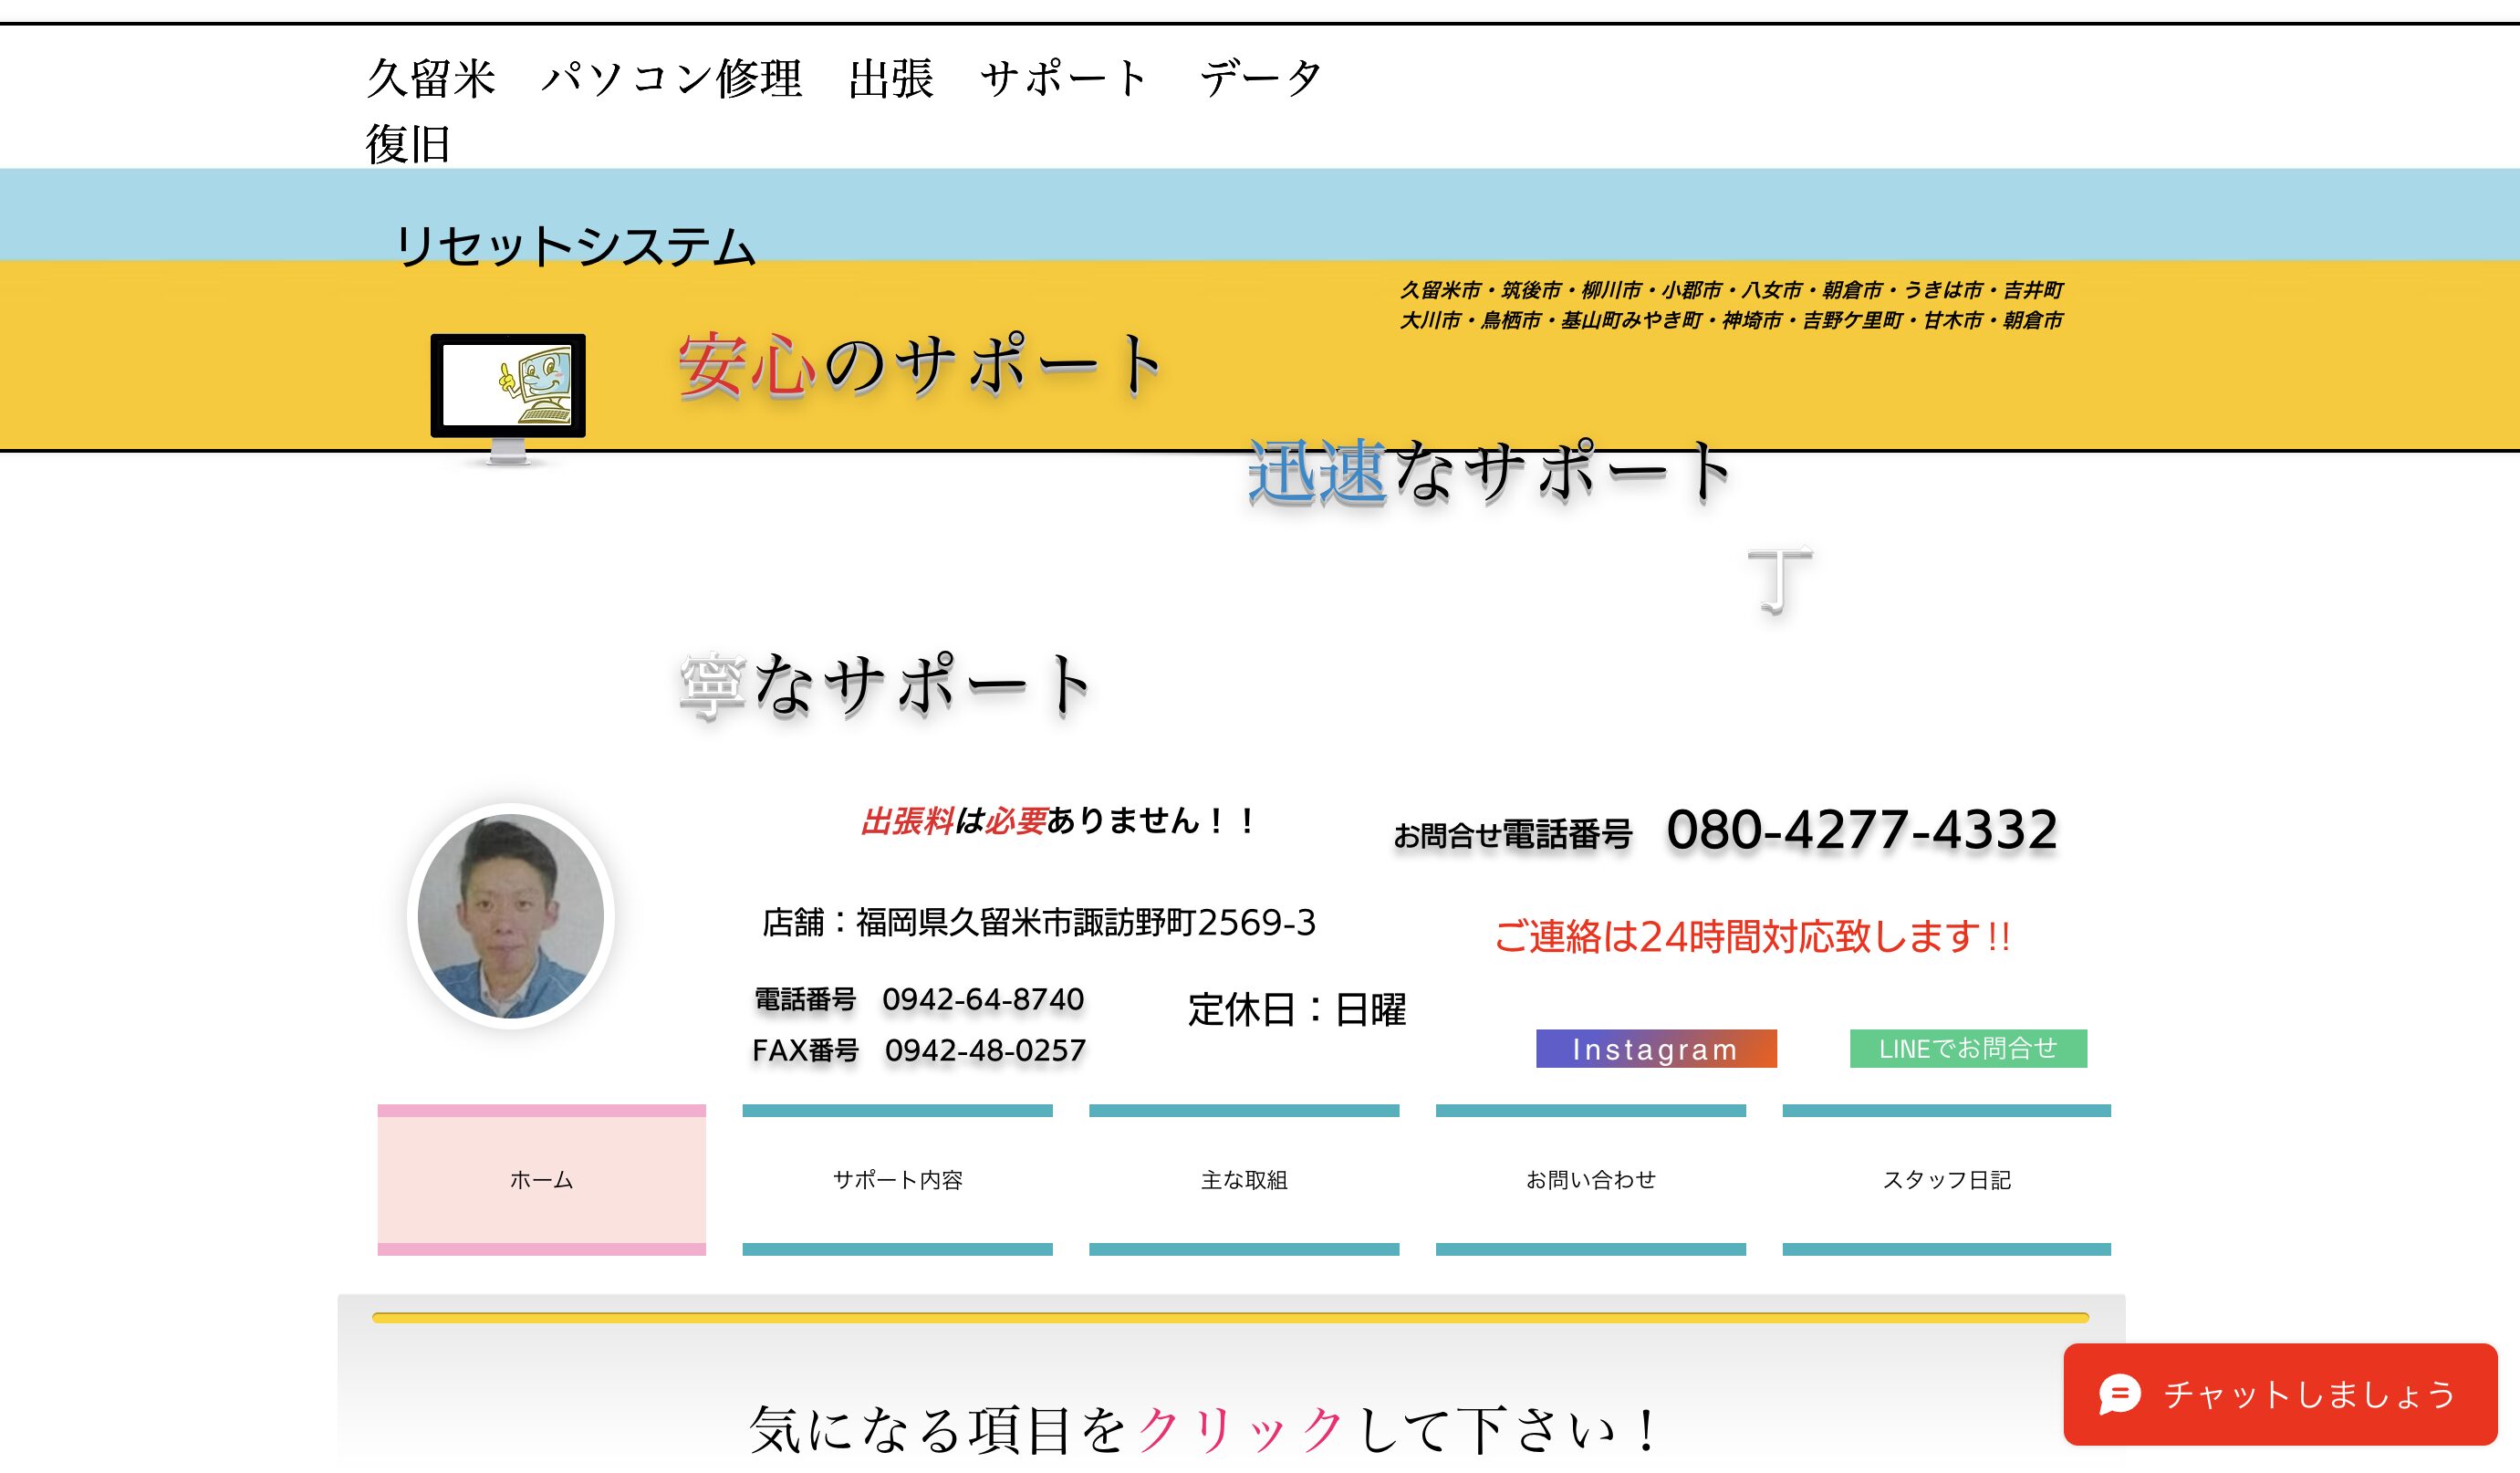
Task: Click the 迅速なサポート banner text
Action: pyautogui.click(x=1489, y=471)
